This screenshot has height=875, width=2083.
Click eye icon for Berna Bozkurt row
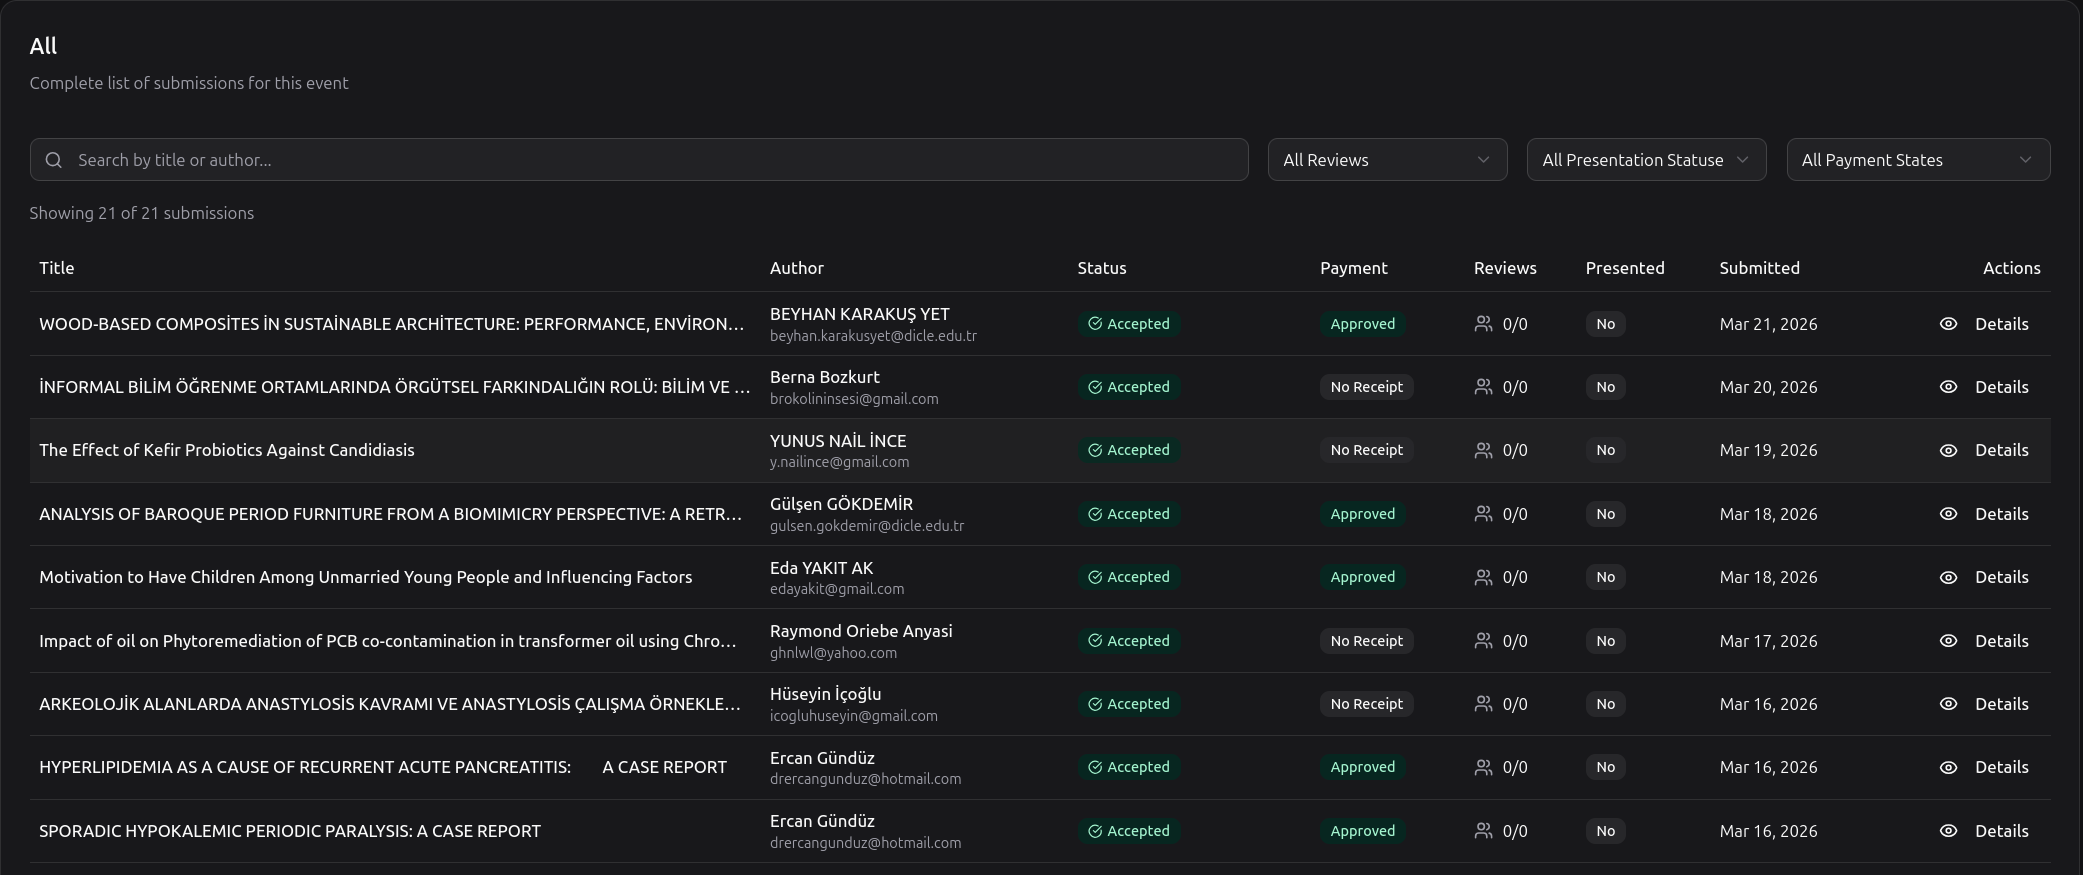coord(1948,387)
